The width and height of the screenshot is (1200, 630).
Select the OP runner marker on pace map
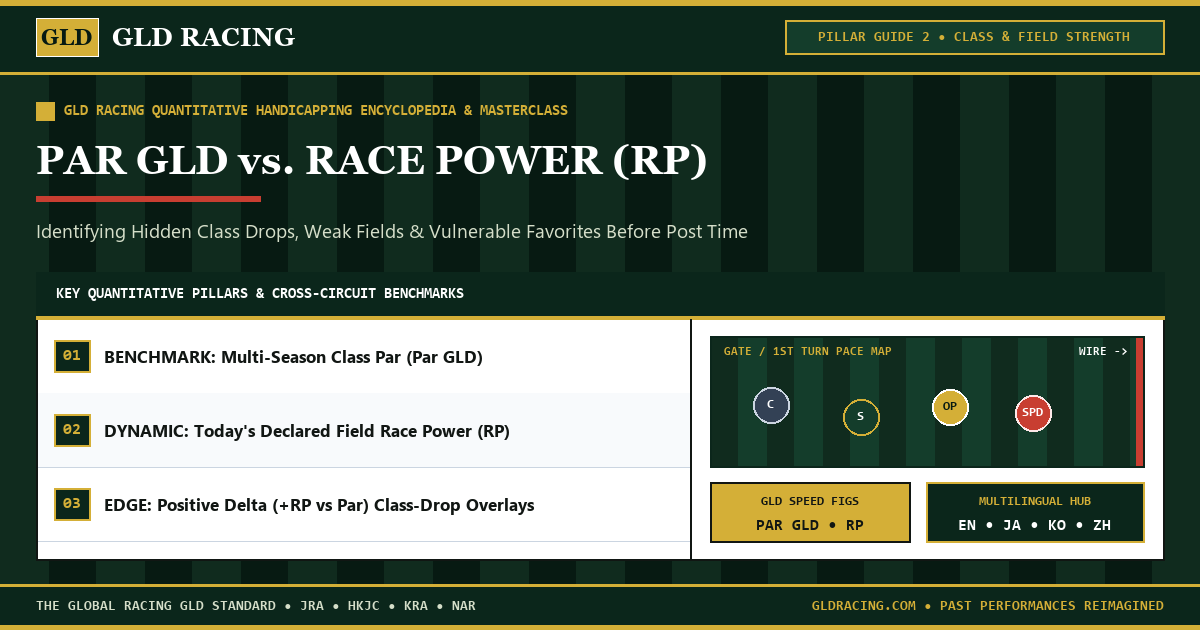point(950,406)
